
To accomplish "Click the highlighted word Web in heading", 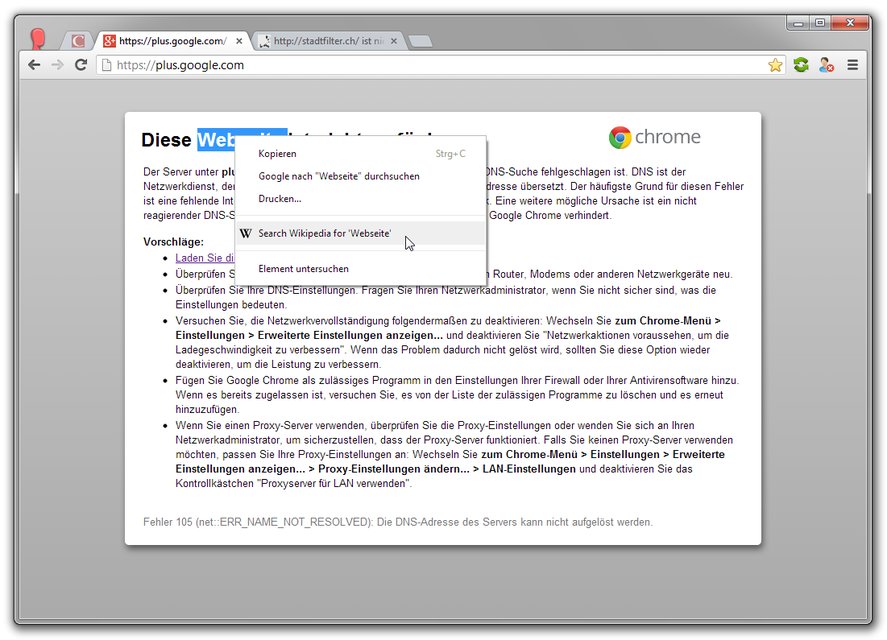I will [x=216, y=140].
